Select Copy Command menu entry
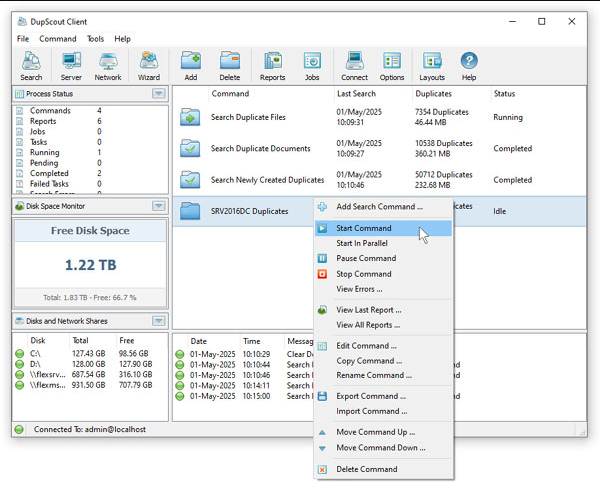Image resolution: width=600 pixels, height=485 pixels. [383, 361]
